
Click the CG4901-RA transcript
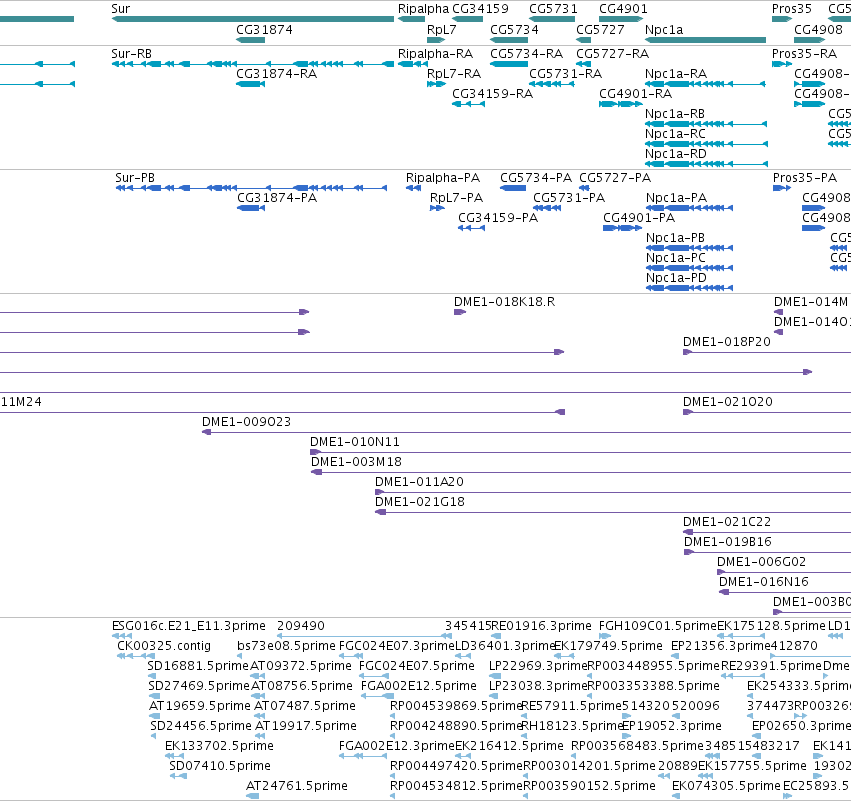tap(621, 104)
